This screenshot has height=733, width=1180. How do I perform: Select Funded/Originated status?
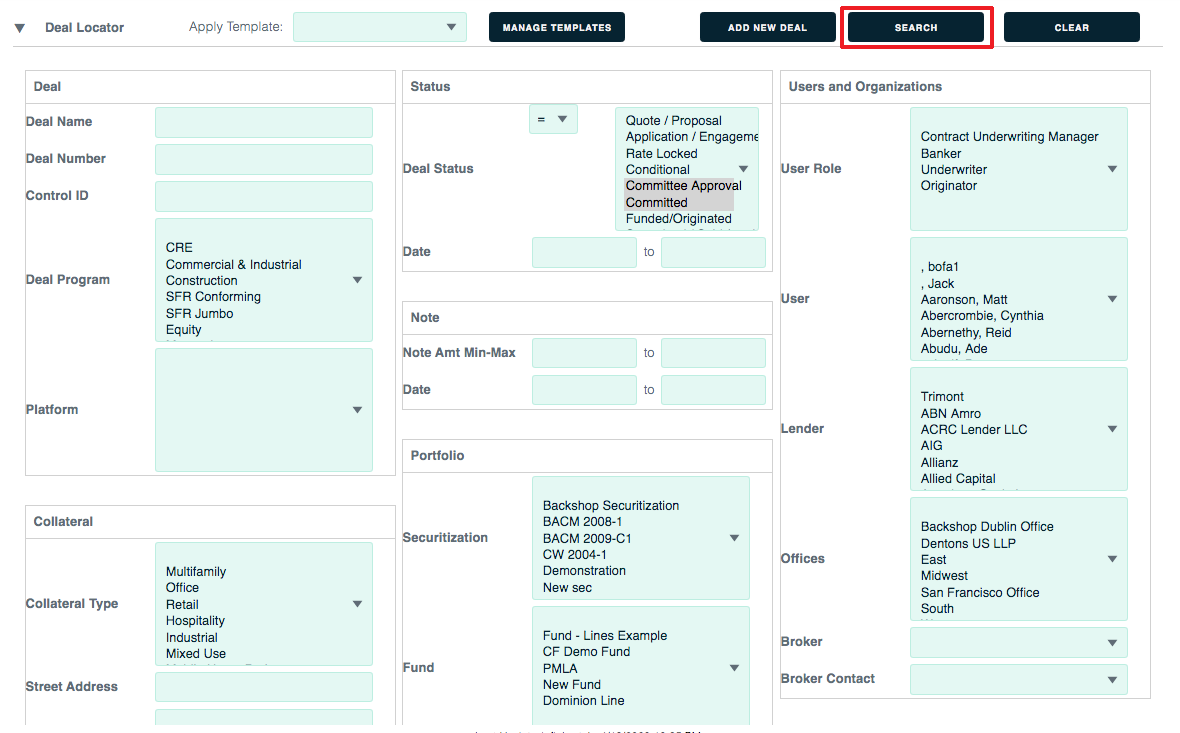pos(678,219)
